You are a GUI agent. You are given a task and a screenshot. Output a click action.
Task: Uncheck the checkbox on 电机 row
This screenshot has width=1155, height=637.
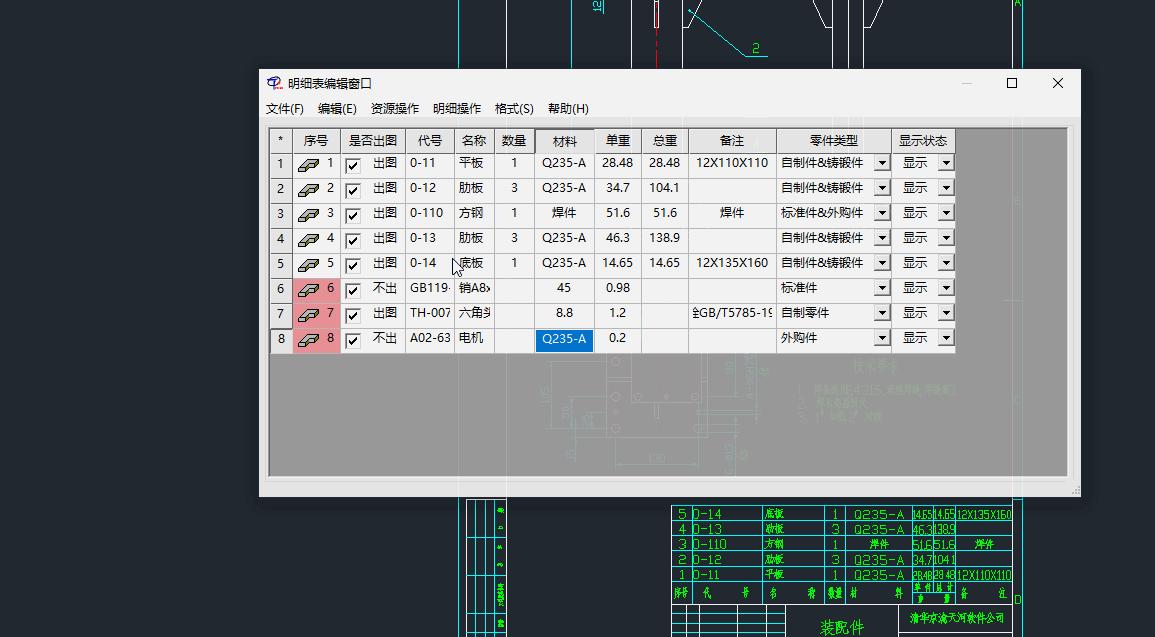352,339
